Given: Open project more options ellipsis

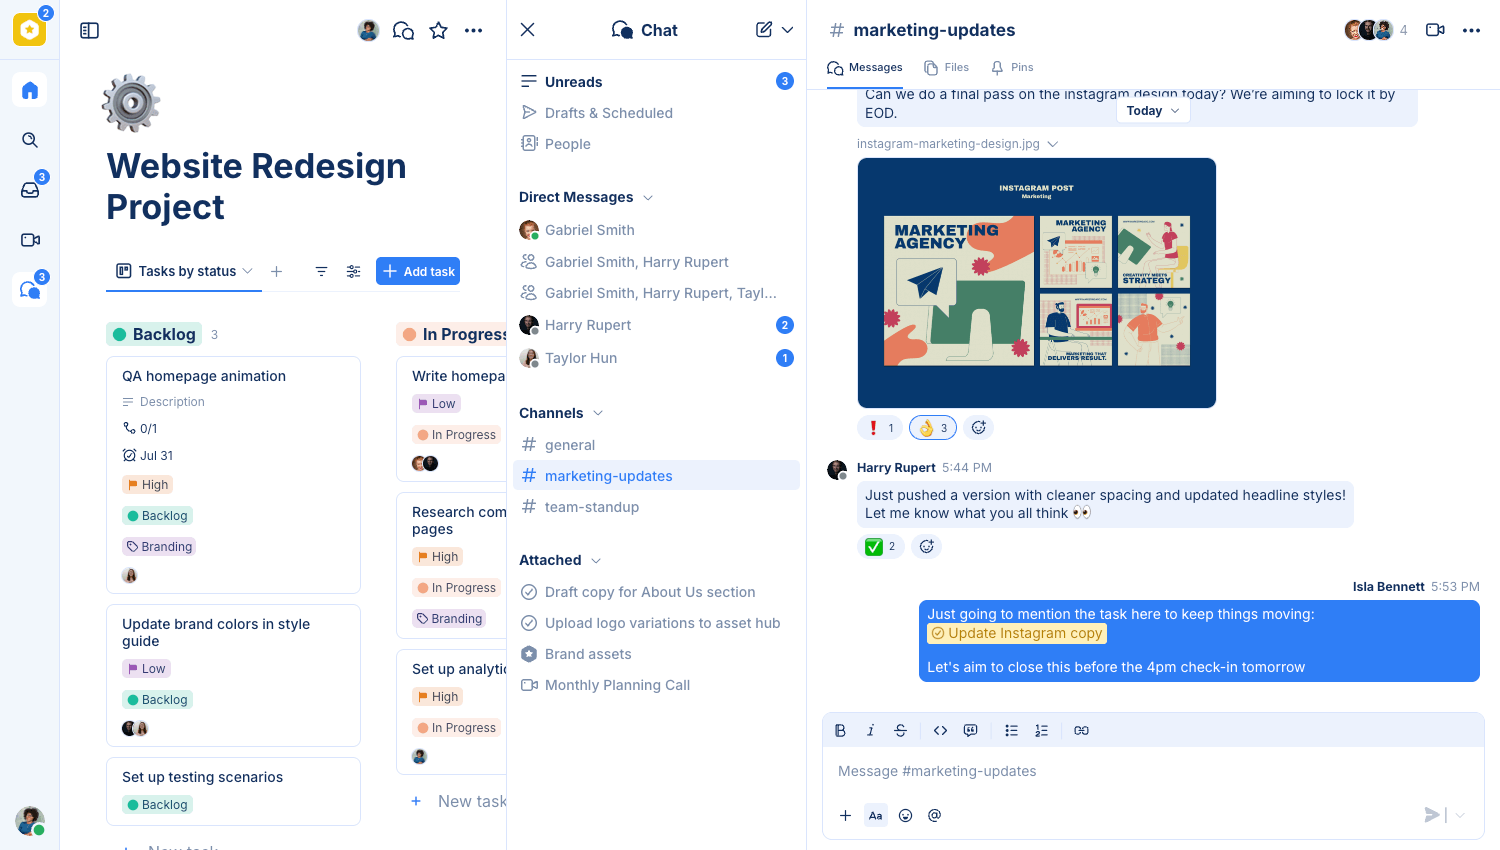Looking at the screenshot, I should click(x=474, y=31).
